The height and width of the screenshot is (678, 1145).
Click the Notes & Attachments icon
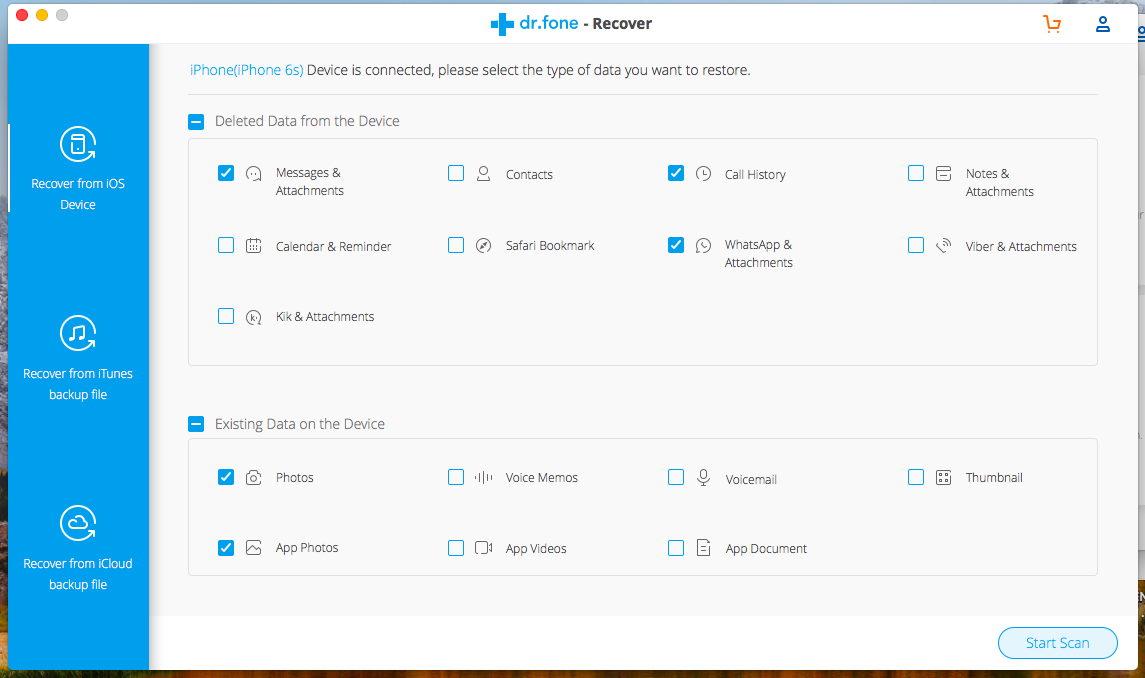[x=943, y=174]
